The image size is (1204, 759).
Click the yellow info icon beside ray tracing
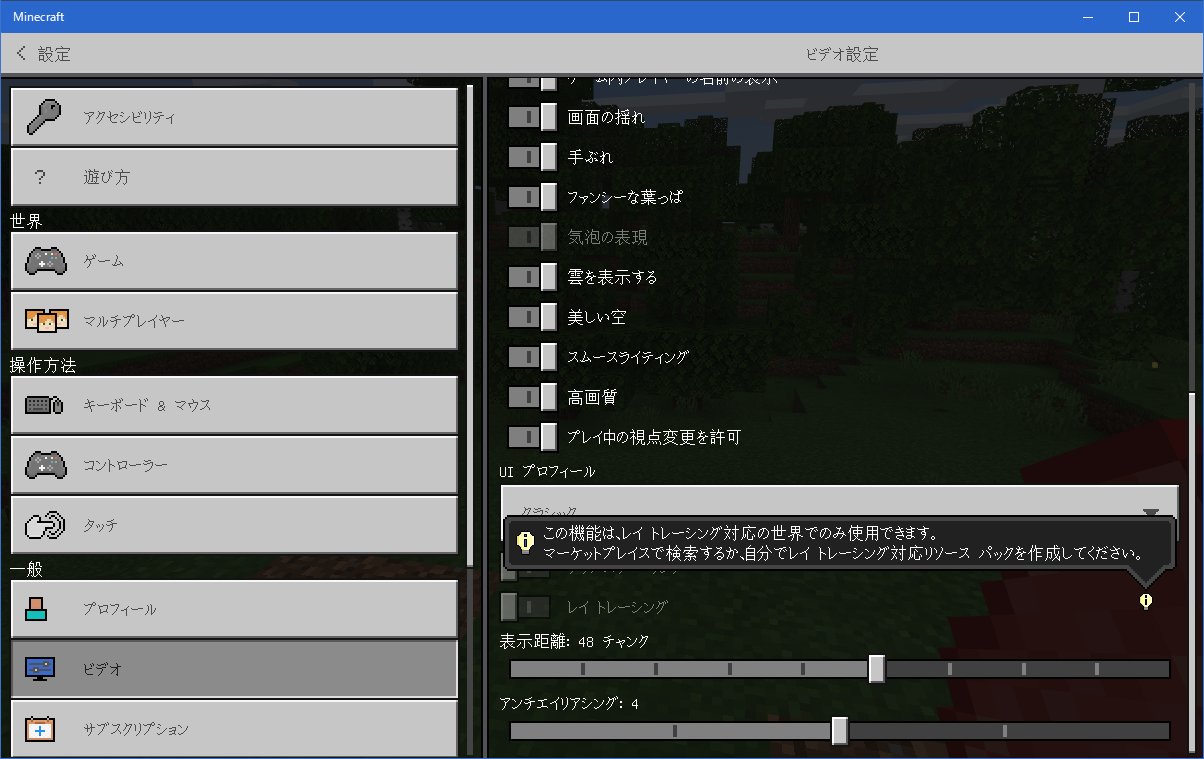coord(1146,601)
